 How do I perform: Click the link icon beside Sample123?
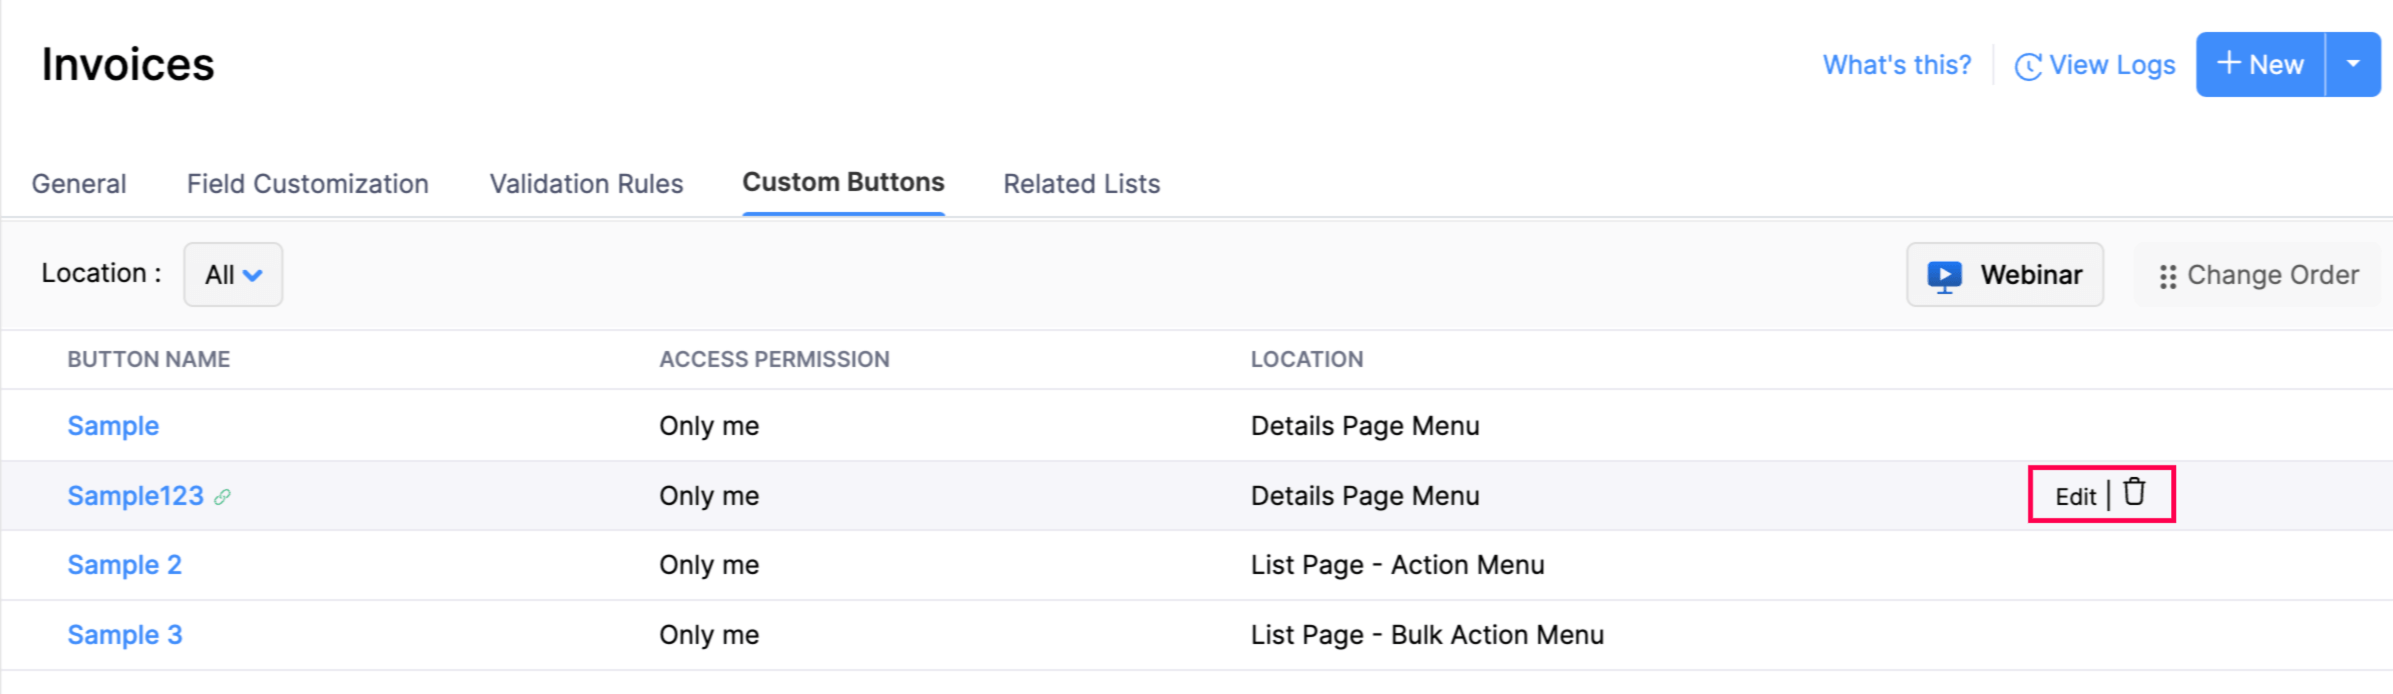point(222,497)
